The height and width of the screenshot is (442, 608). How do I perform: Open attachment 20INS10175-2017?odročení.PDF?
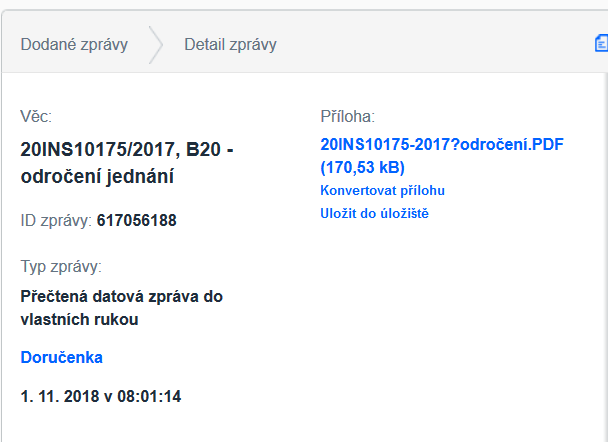pos(442,145)
